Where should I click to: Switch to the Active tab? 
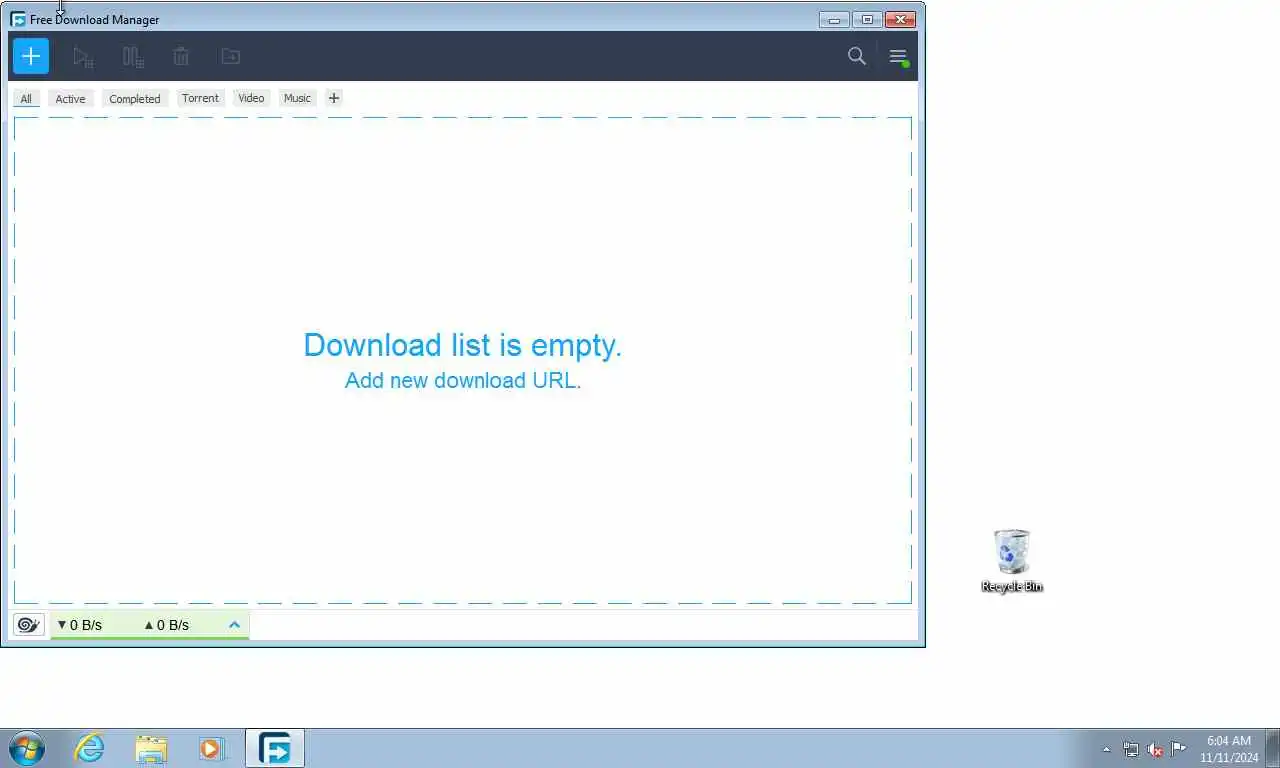70,98
